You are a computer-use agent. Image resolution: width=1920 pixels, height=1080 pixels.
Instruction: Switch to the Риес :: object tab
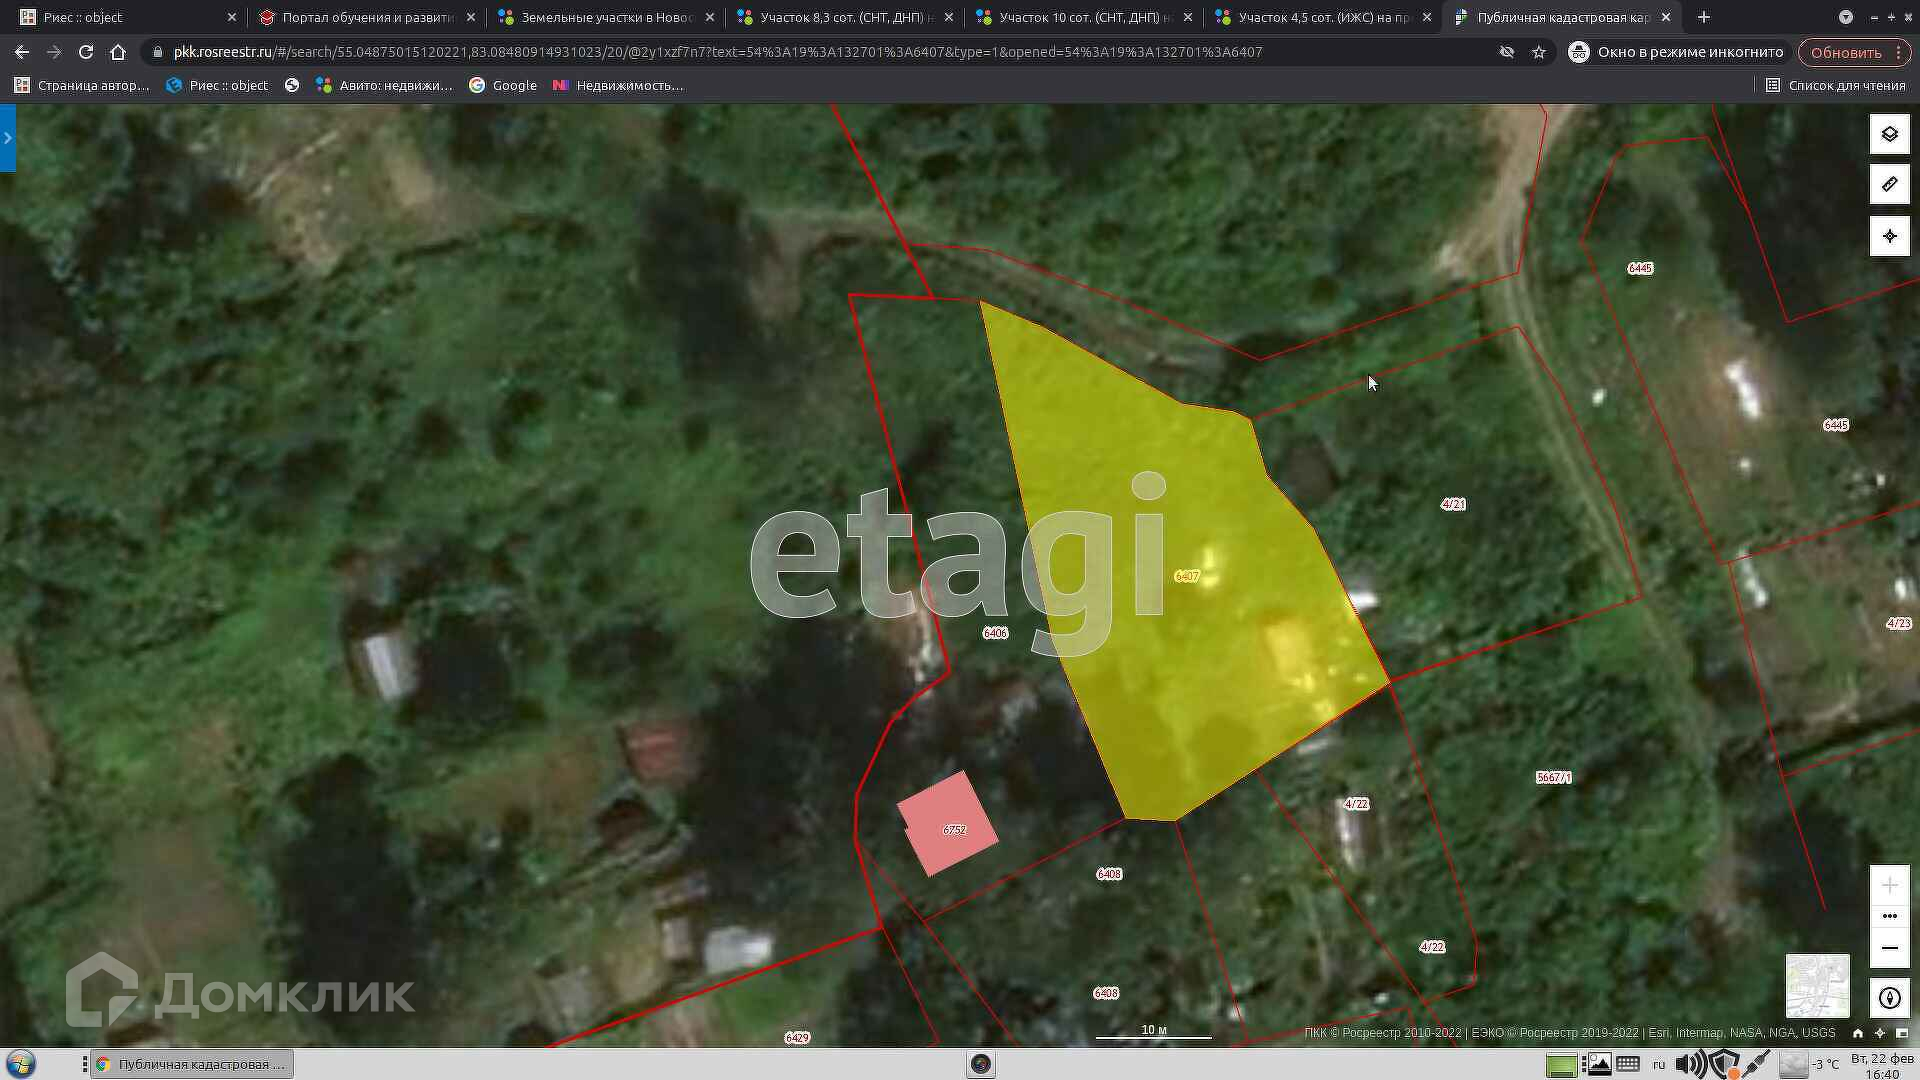[x=120, y=17]
